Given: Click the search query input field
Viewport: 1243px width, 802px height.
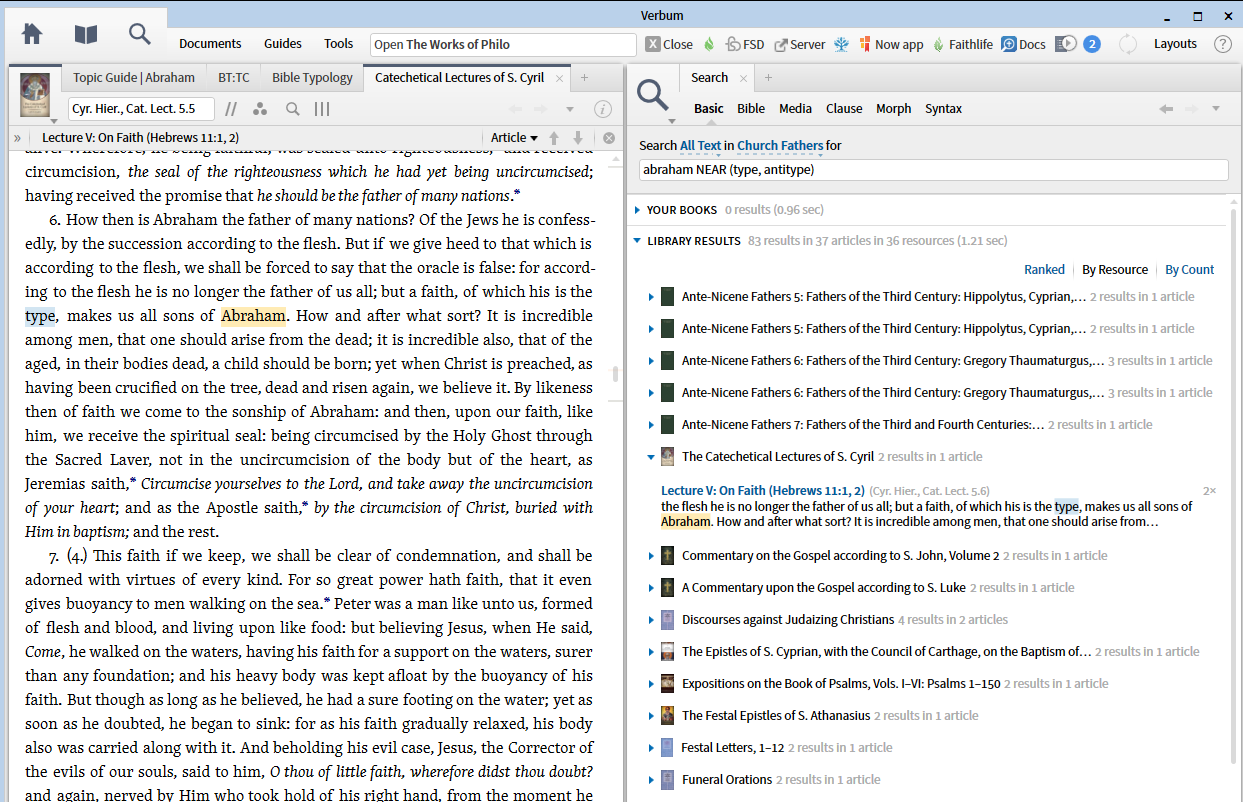Looking at the screenshot, I should (x=933, y=170).
